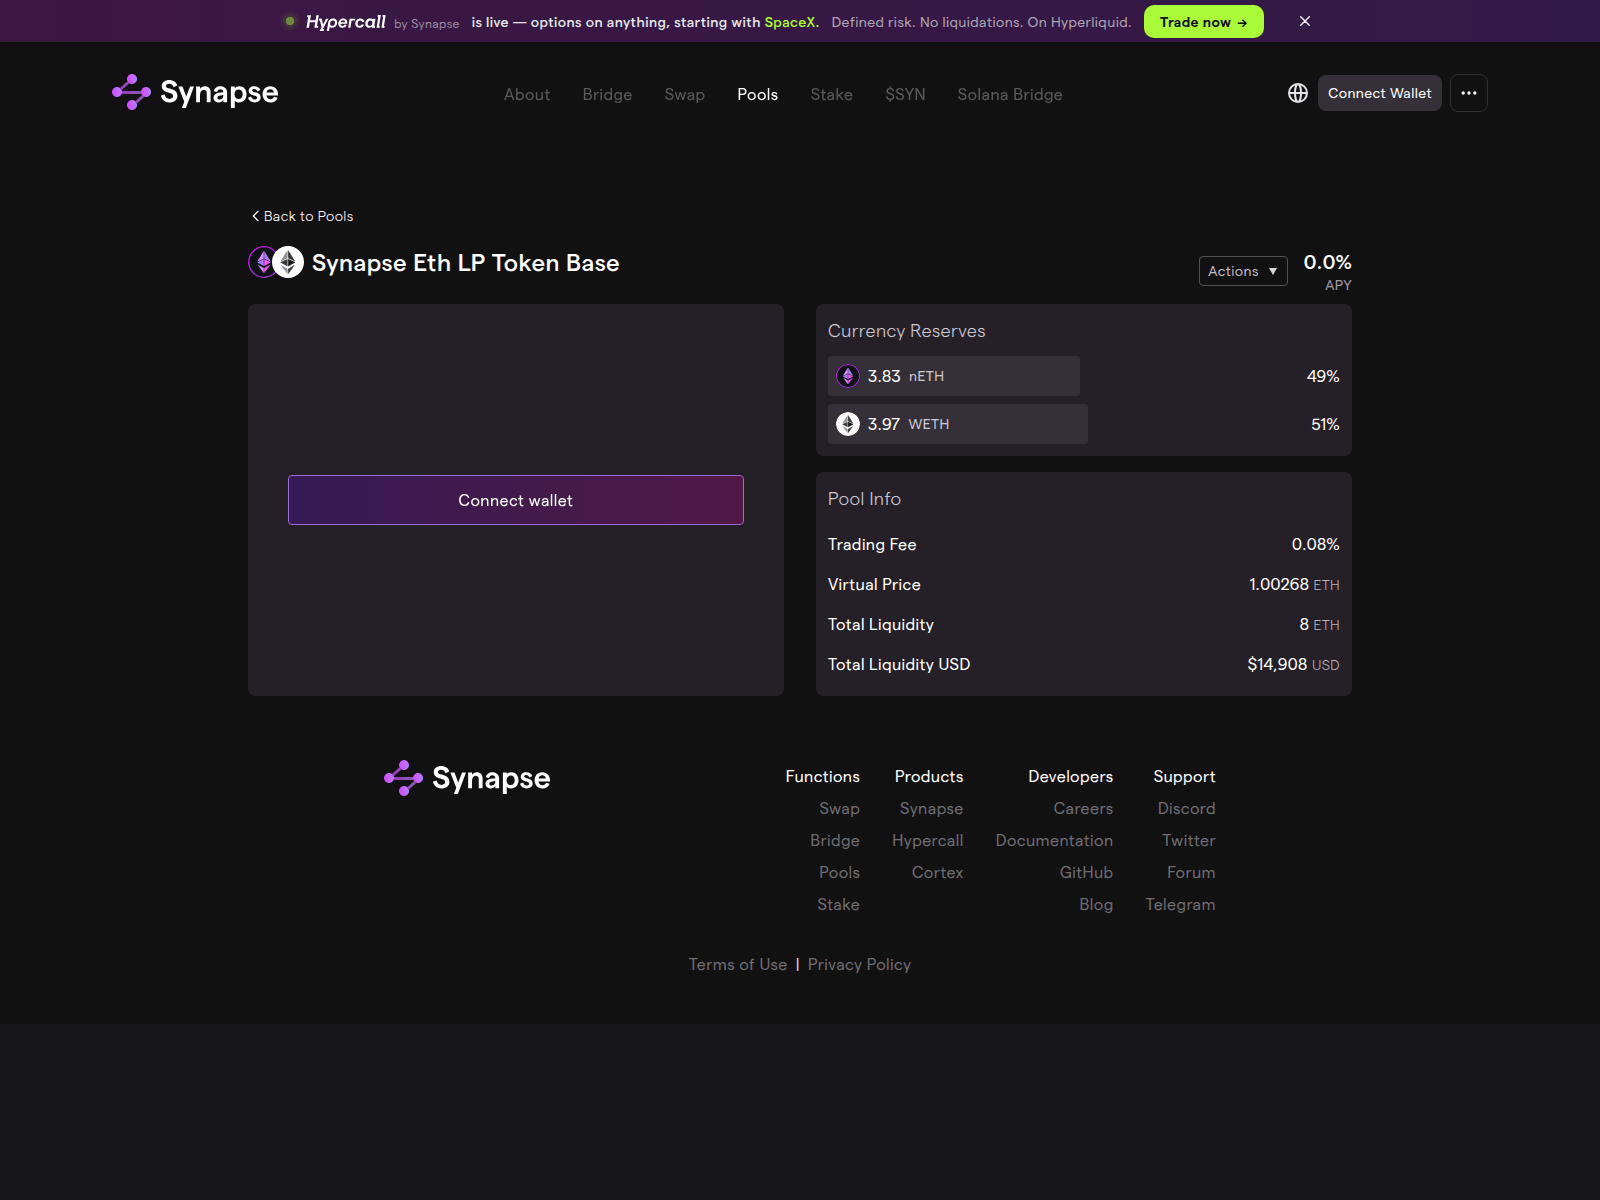This screenshot has width=1600, height=1200.
Task: Open the About nav item
Action: pos(527,94)
